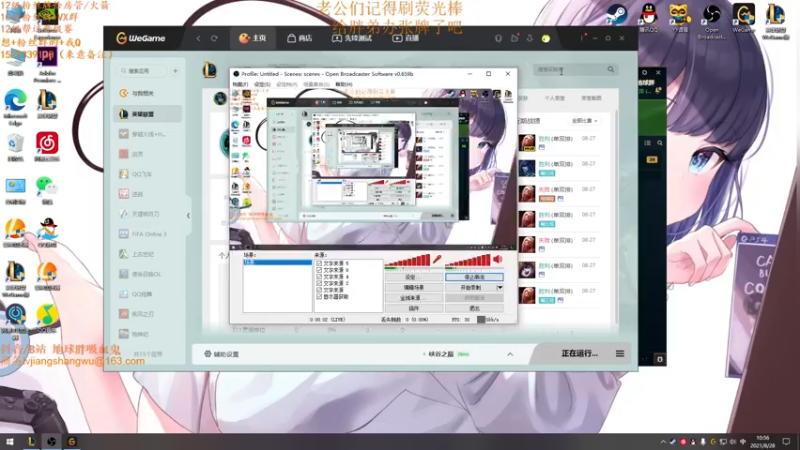800x450 pixels.
Task: Open the WeGame user avatar icon
Action: pos(546,38)
